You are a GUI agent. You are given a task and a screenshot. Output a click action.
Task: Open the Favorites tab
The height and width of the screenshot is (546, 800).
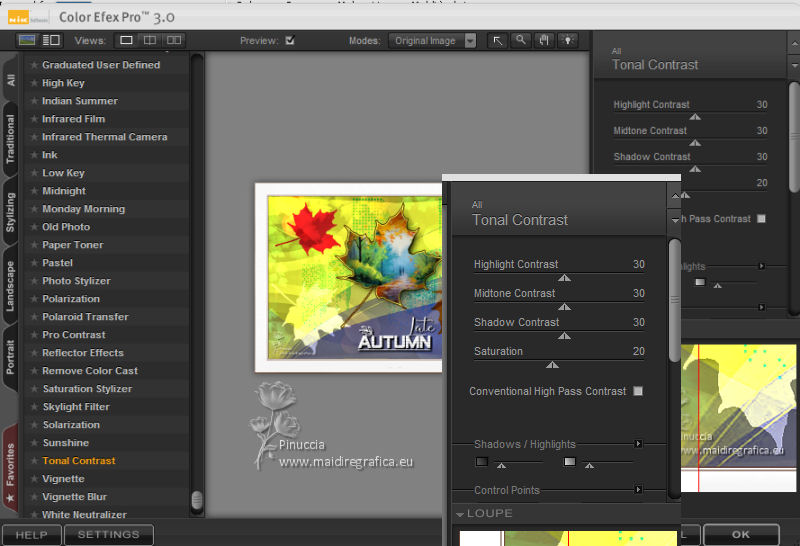coord(10,469)
